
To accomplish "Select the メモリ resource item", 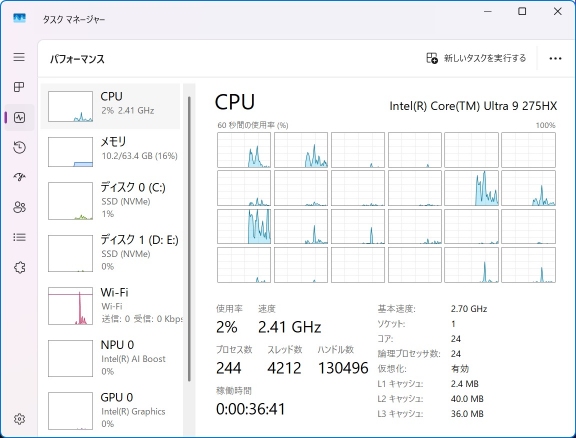I will (x=110, y=151).
